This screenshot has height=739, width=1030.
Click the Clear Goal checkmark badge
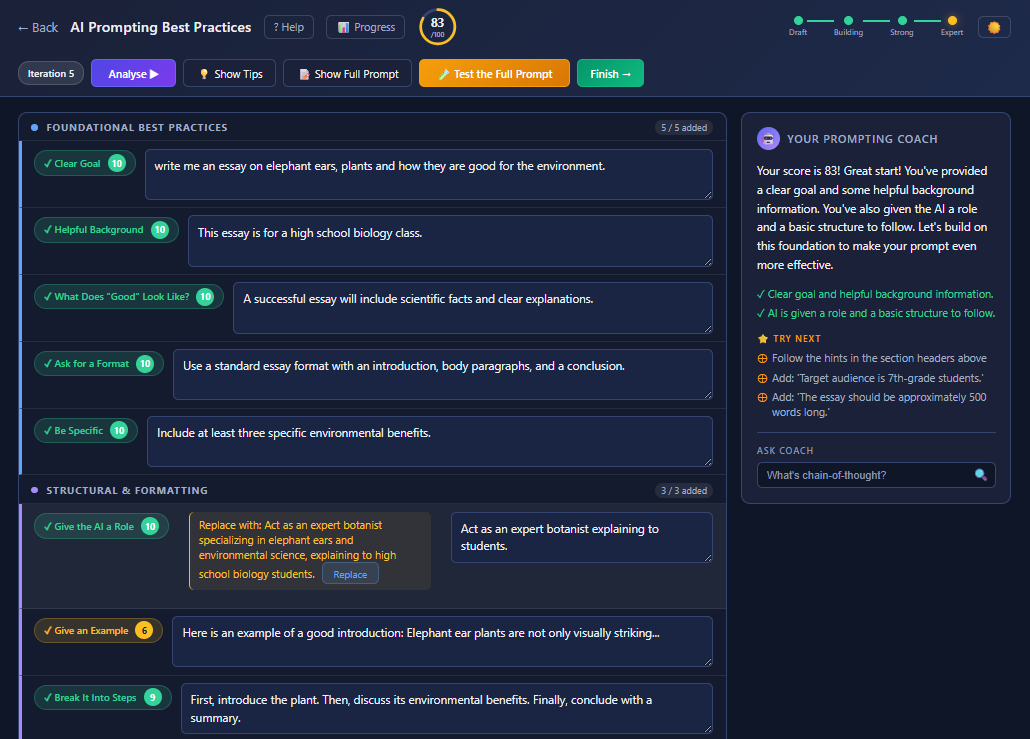84,163
